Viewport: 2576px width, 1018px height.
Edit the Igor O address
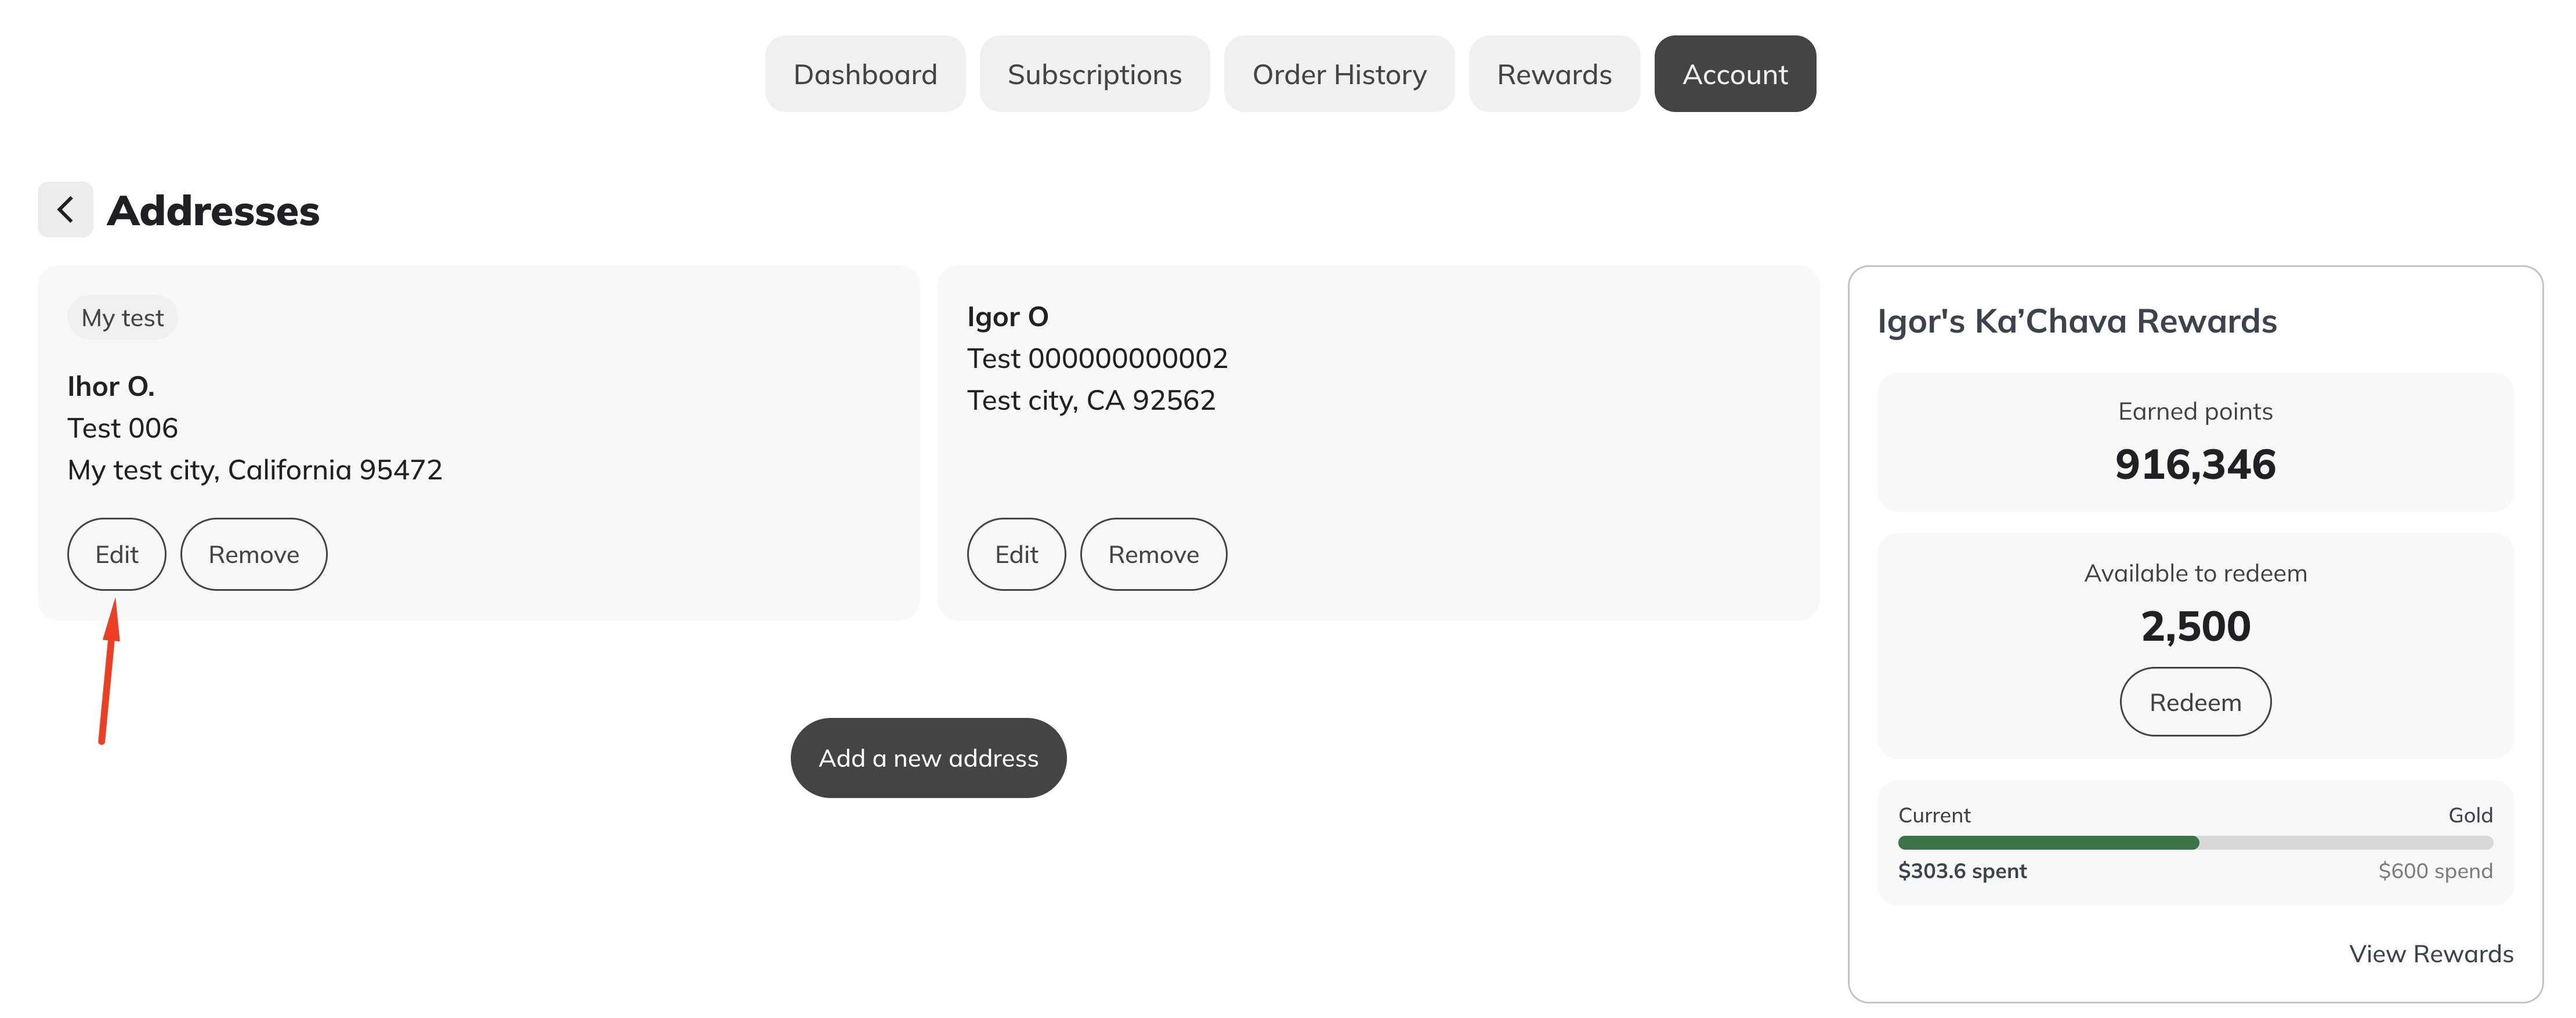pyautogui.click(x=1016, y=554)
